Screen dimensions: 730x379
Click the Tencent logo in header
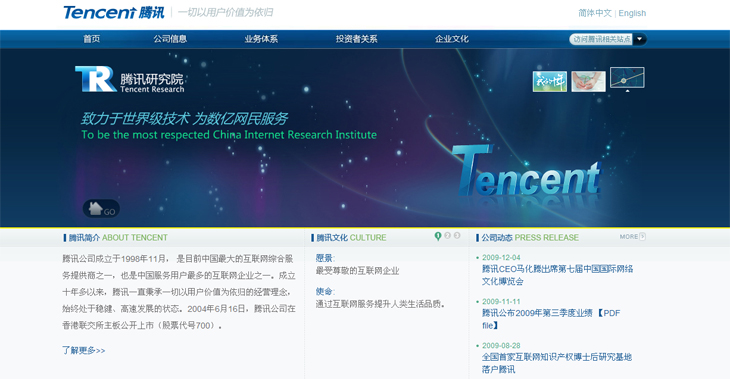pyautogui.click(x=114, y=13)
